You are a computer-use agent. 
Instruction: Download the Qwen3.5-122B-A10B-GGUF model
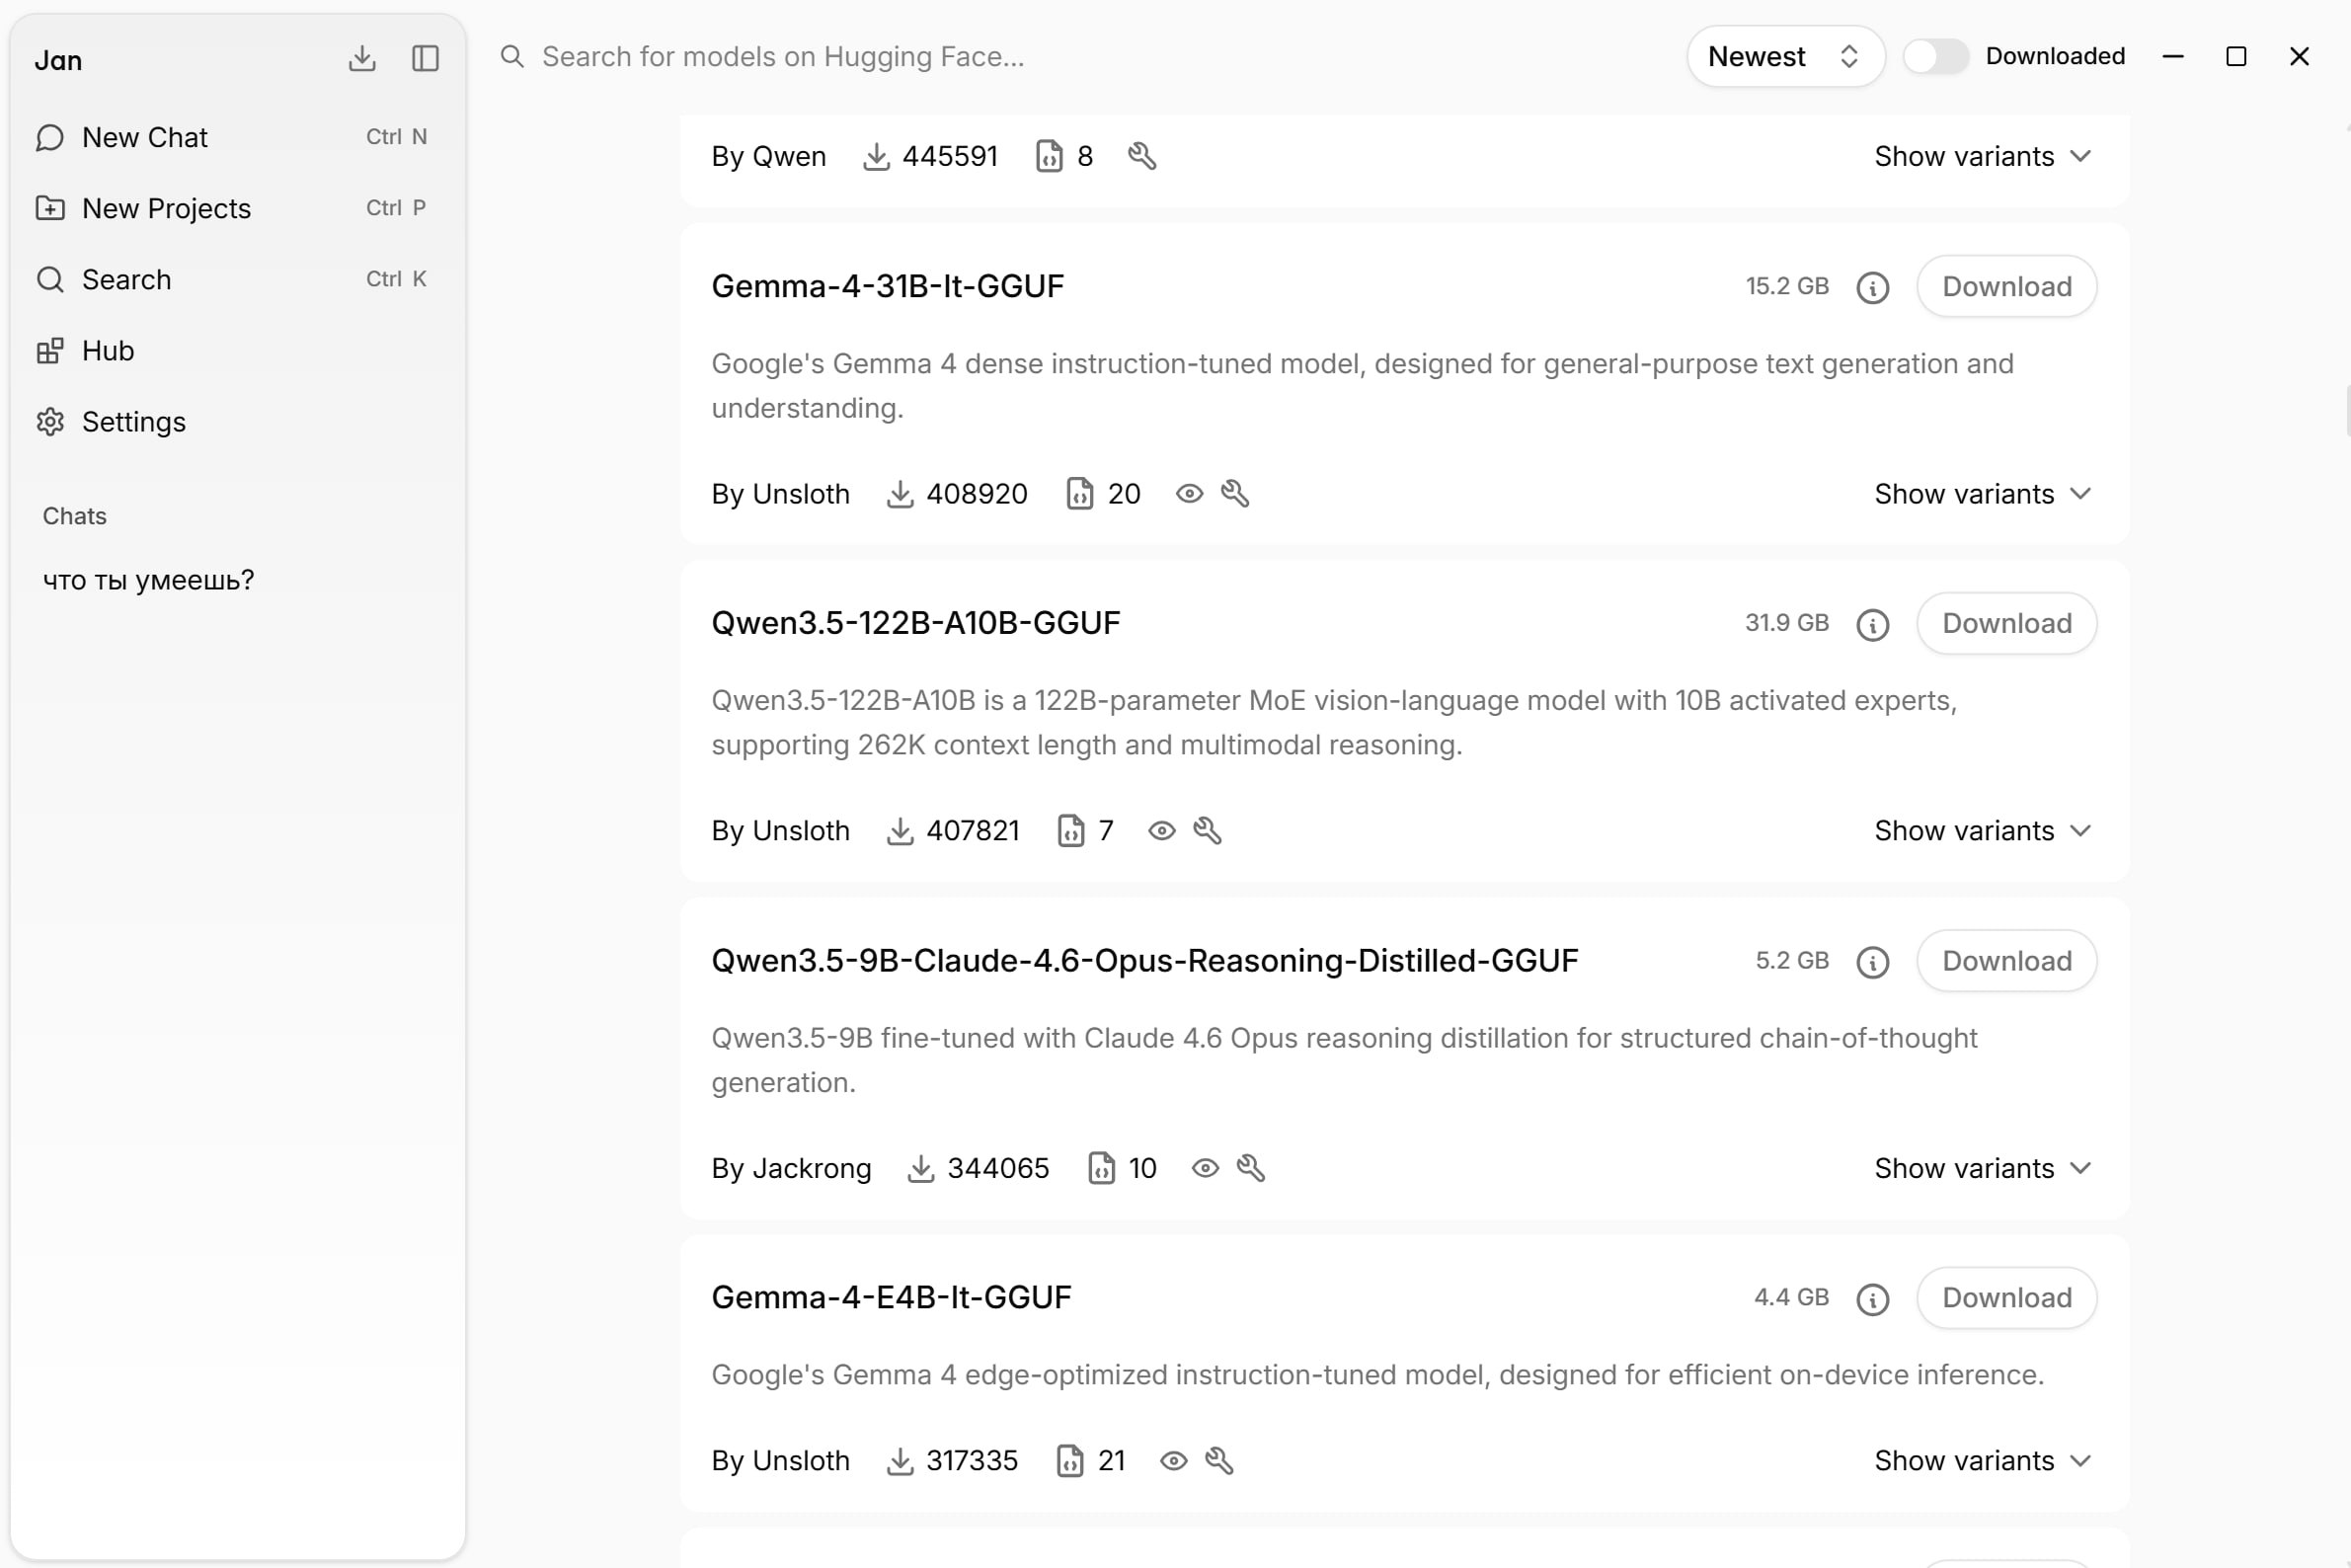click(2006, 624)
